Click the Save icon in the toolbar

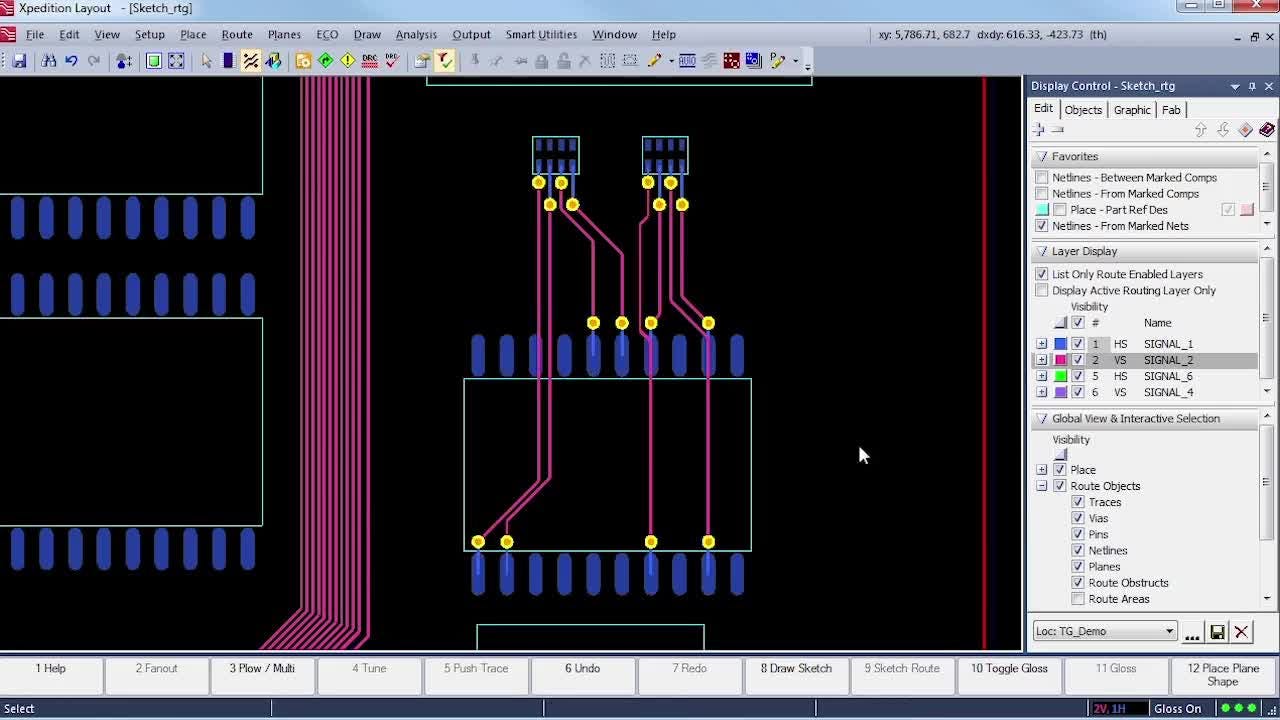pyautogui.click(x=19, y=61)
